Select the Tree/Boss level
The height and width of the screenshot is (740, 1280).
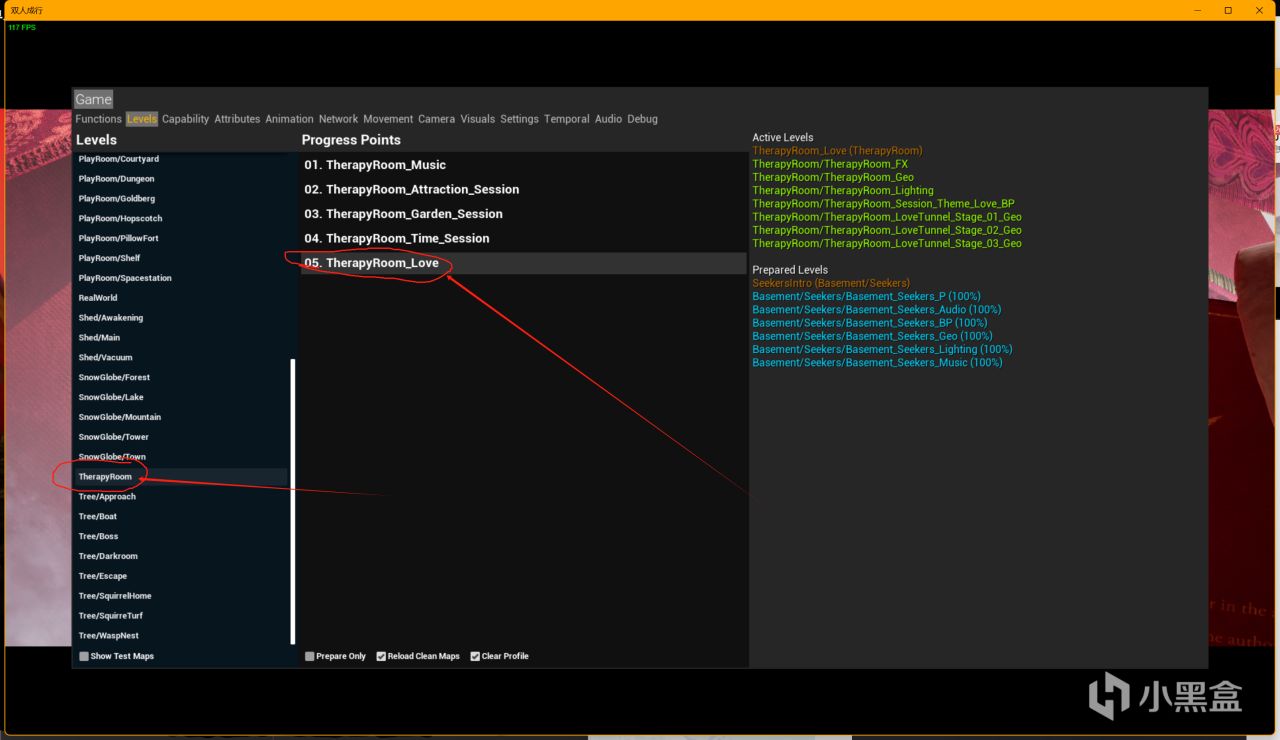tap(182, 536)
